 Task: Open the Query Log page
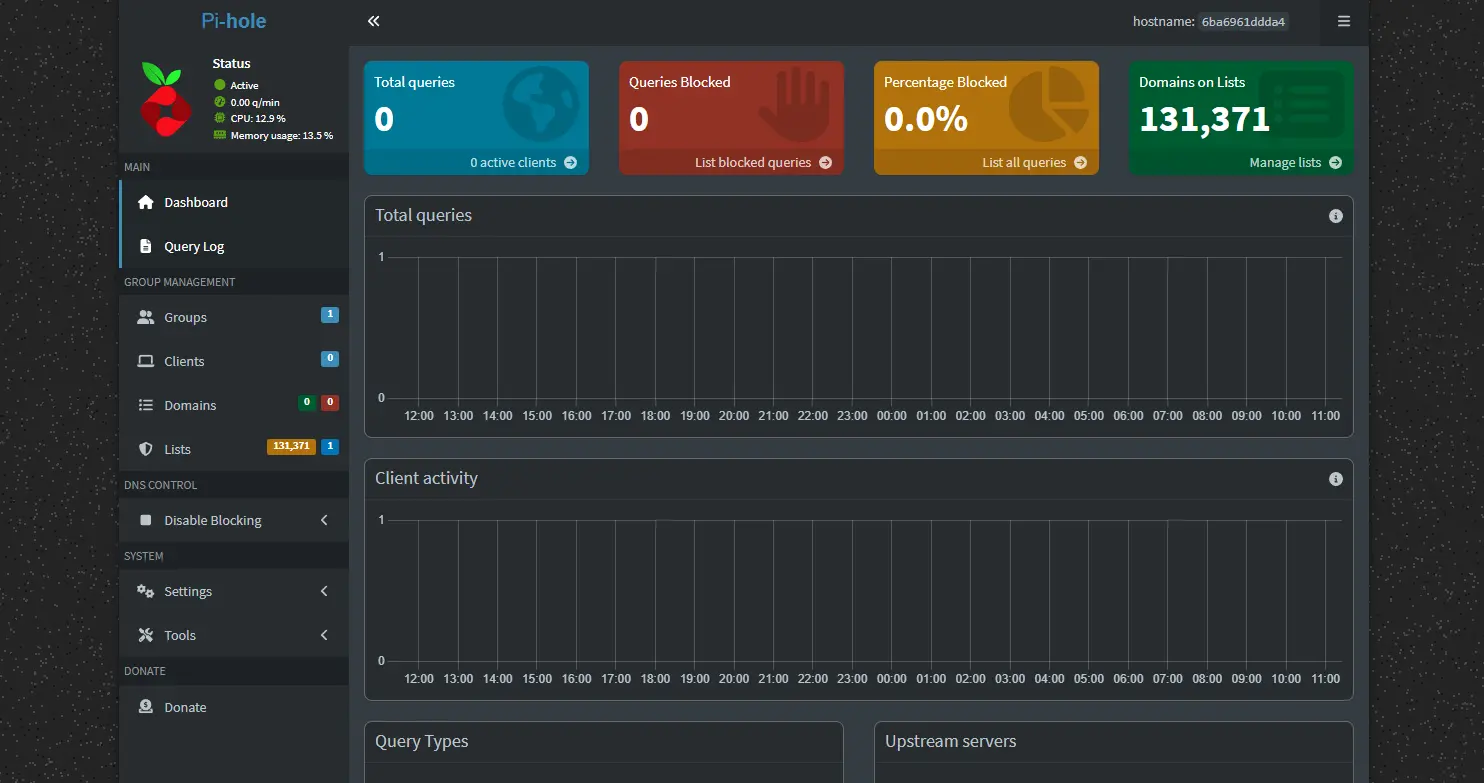[x=194, y=246]
